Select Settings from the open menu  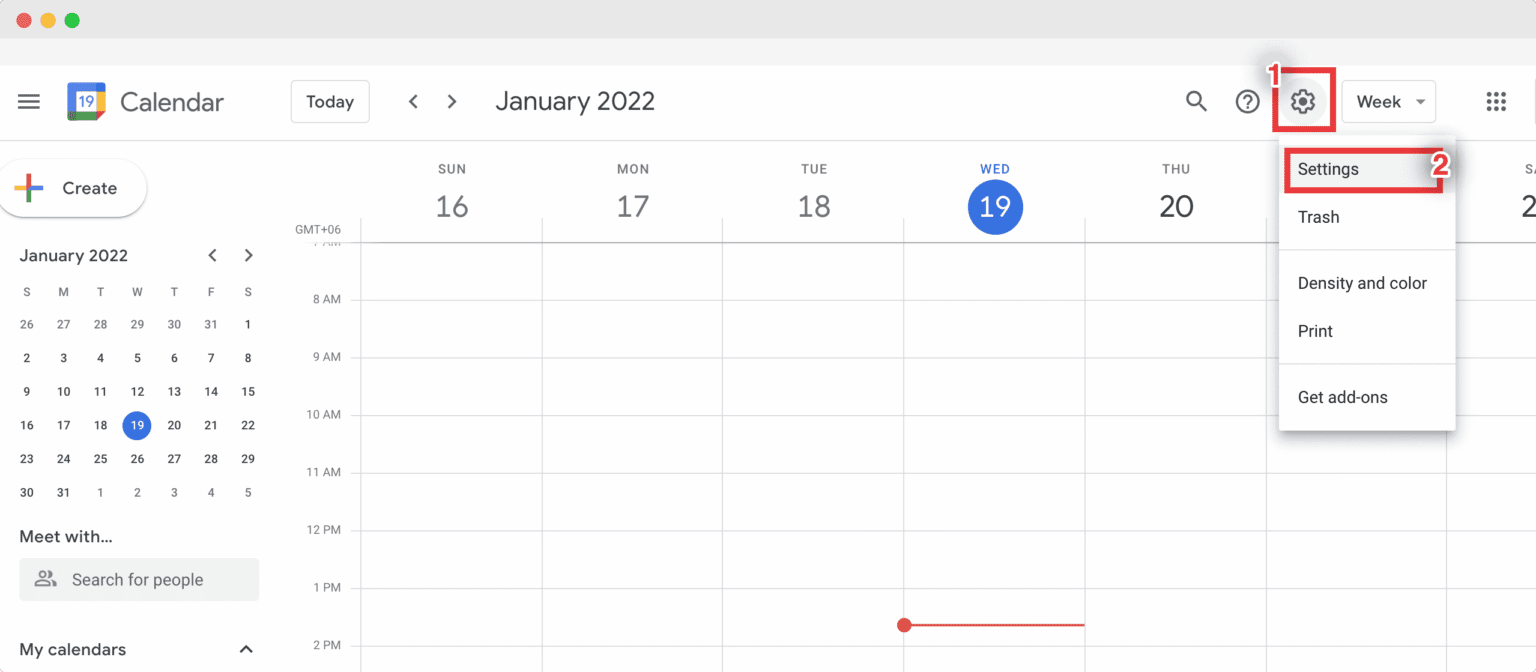(x=1328, y=169)
